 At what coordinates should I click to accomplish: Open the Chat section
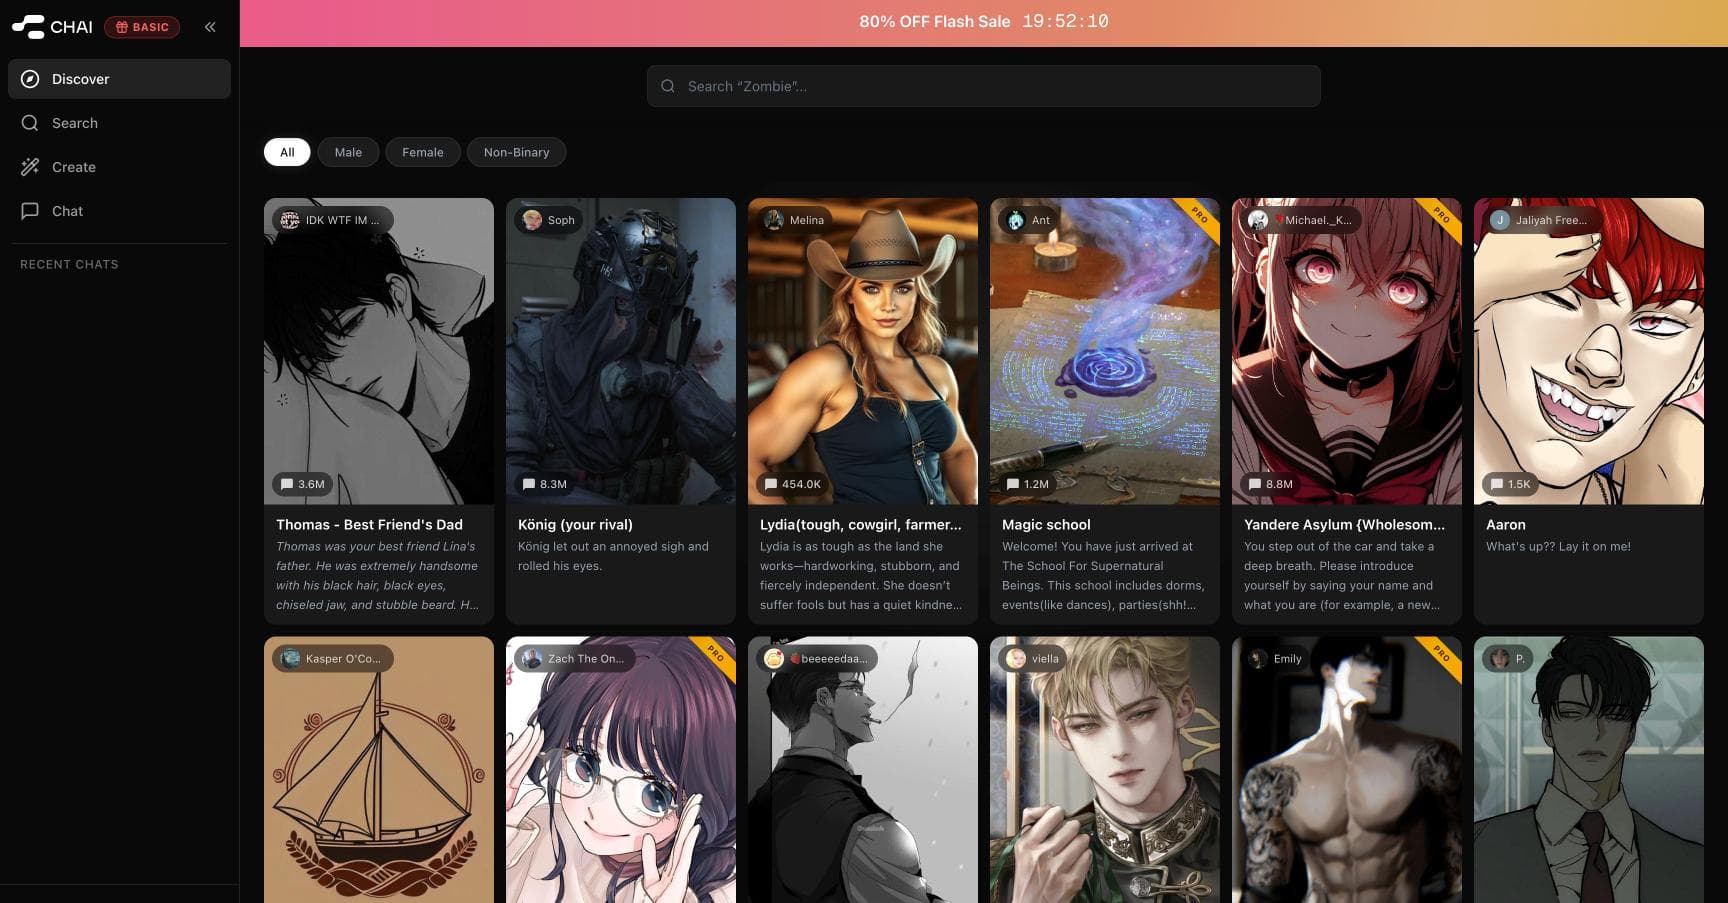[119, 211]
